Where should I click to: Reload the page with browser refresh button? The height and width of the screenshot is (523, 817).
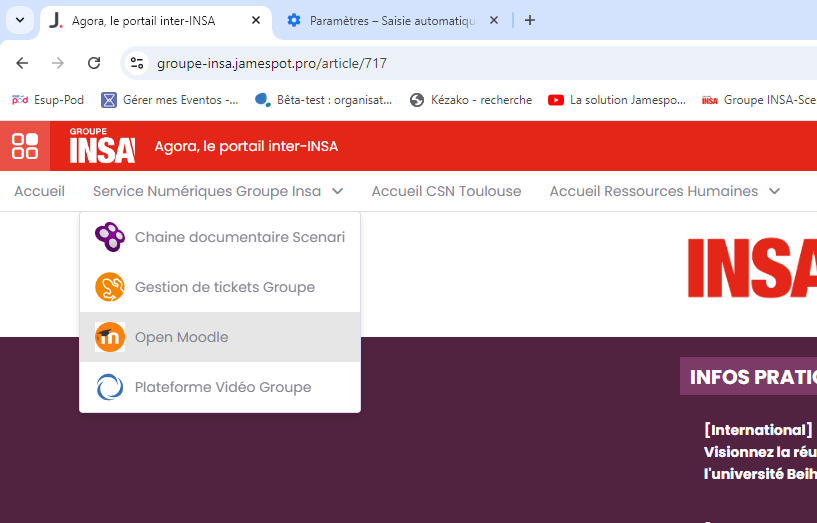click(x=94, y=63)
